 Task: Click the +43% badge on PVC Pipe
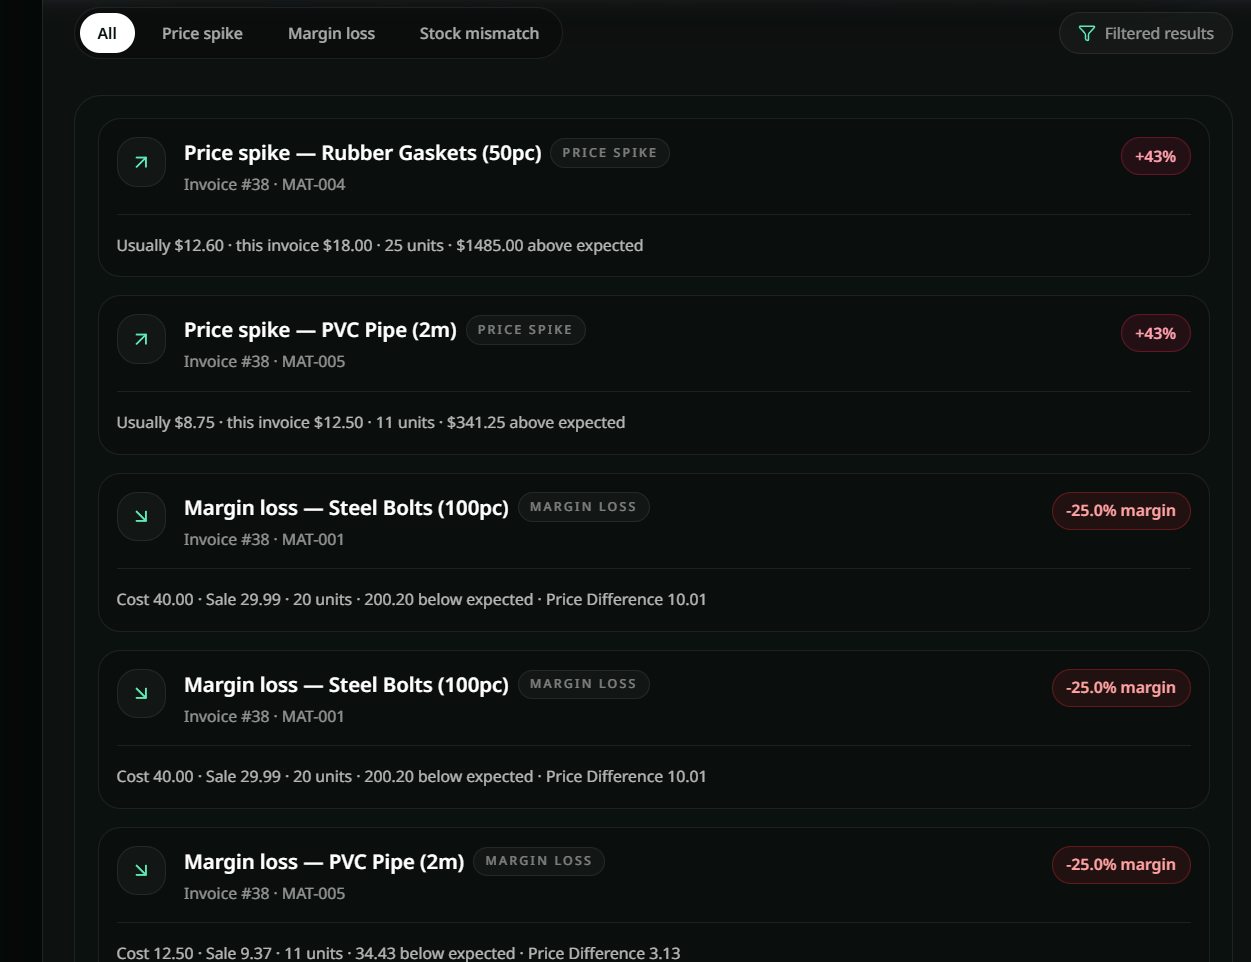1155,333
